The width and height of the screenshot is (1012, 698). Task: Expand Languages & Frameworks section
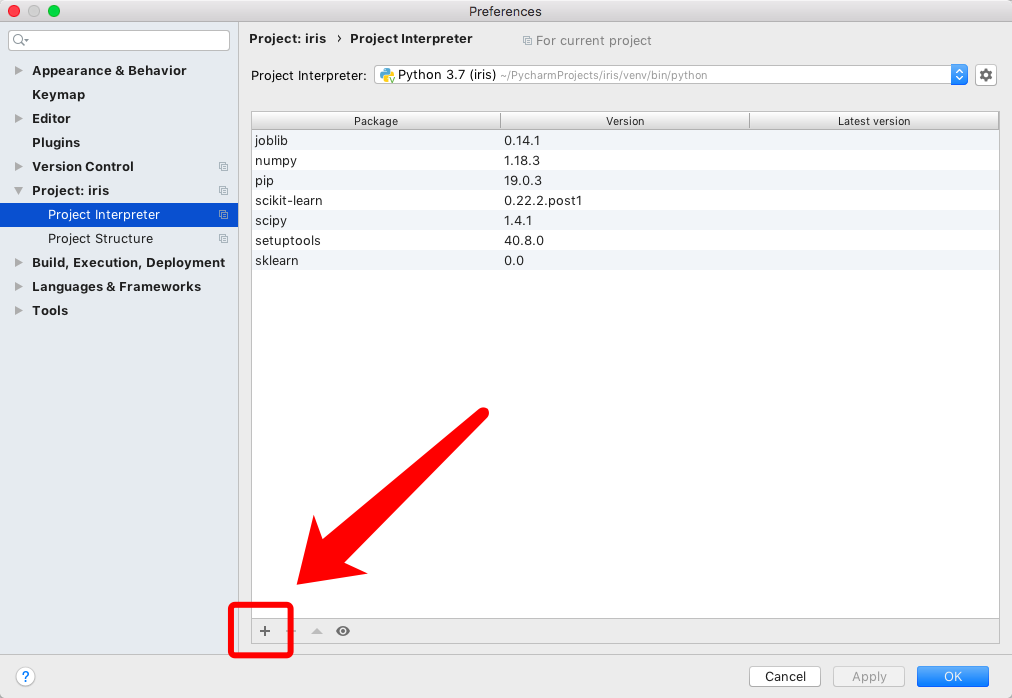[x=18, y=286]
